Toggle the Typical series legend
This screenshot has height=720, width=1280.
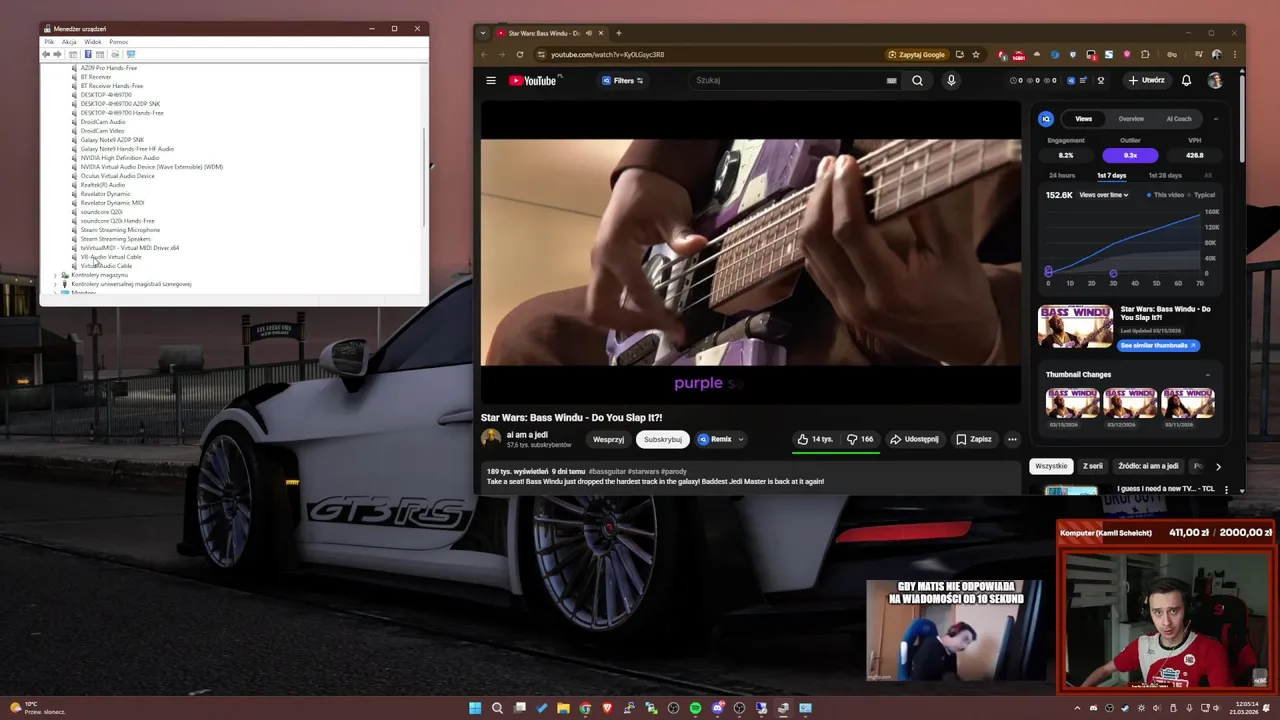[1202, 195]
